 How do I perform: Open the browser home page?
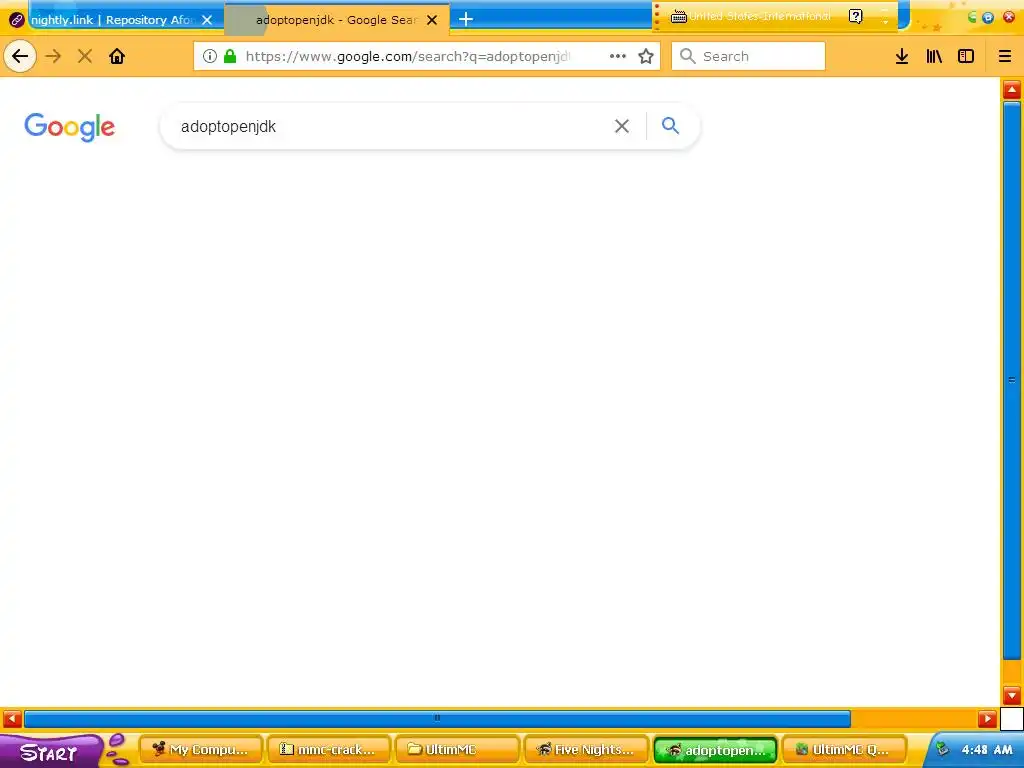117,56
